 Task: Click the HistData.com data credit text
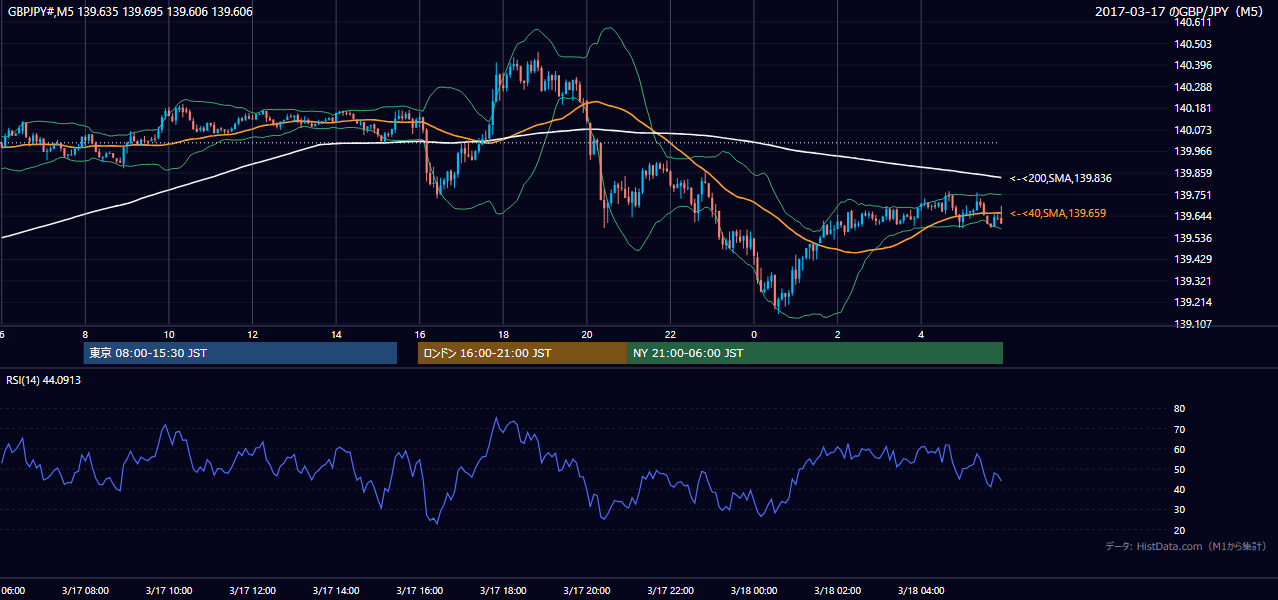1186,546
